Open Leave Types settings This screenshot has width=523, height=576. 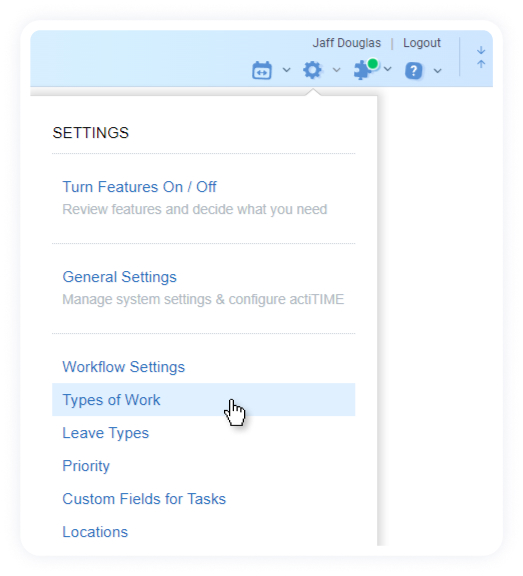(105, 433)
